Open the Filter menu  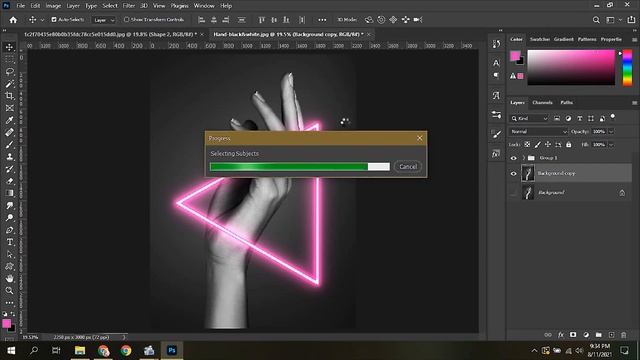click(x=129, y=6)
